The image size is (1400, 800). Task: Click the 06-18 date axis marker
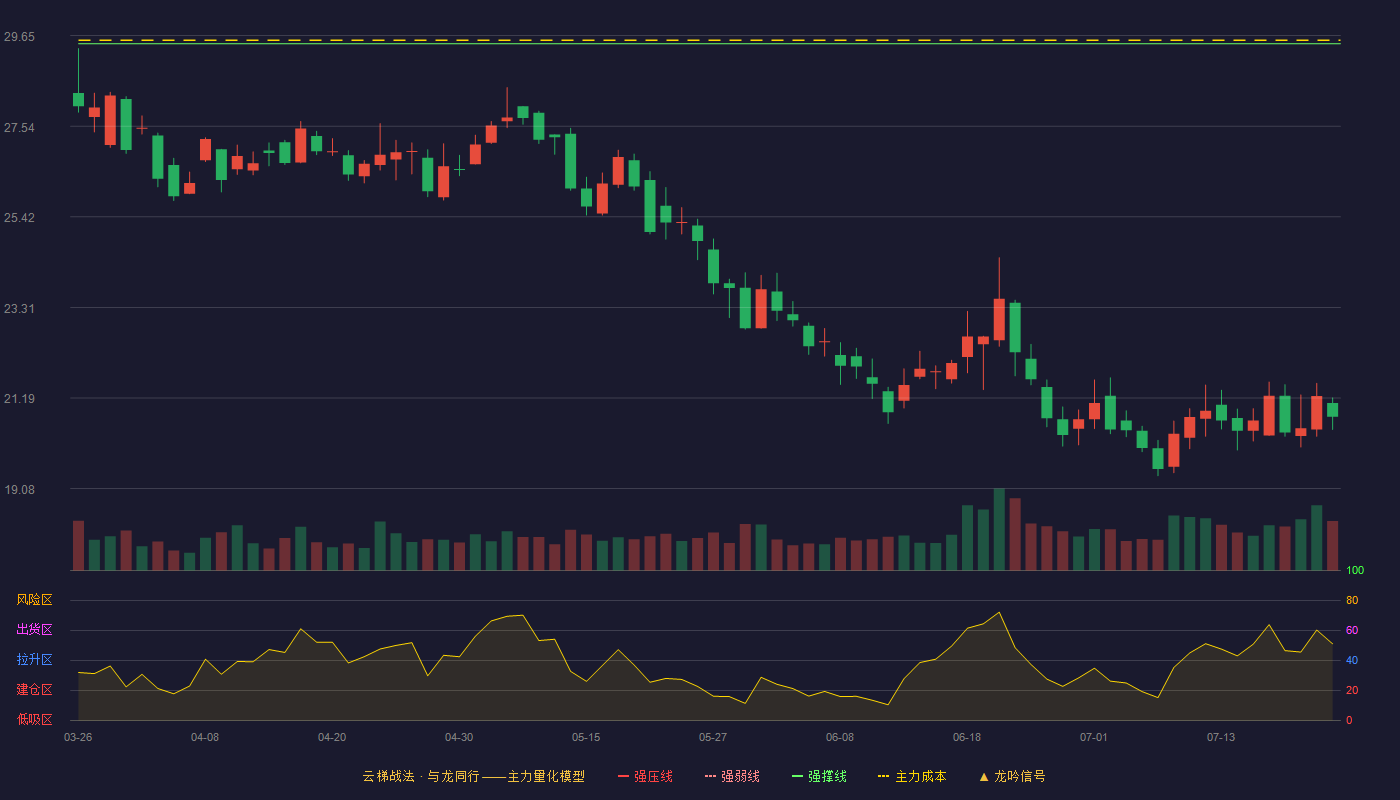(x=967, y=737)
